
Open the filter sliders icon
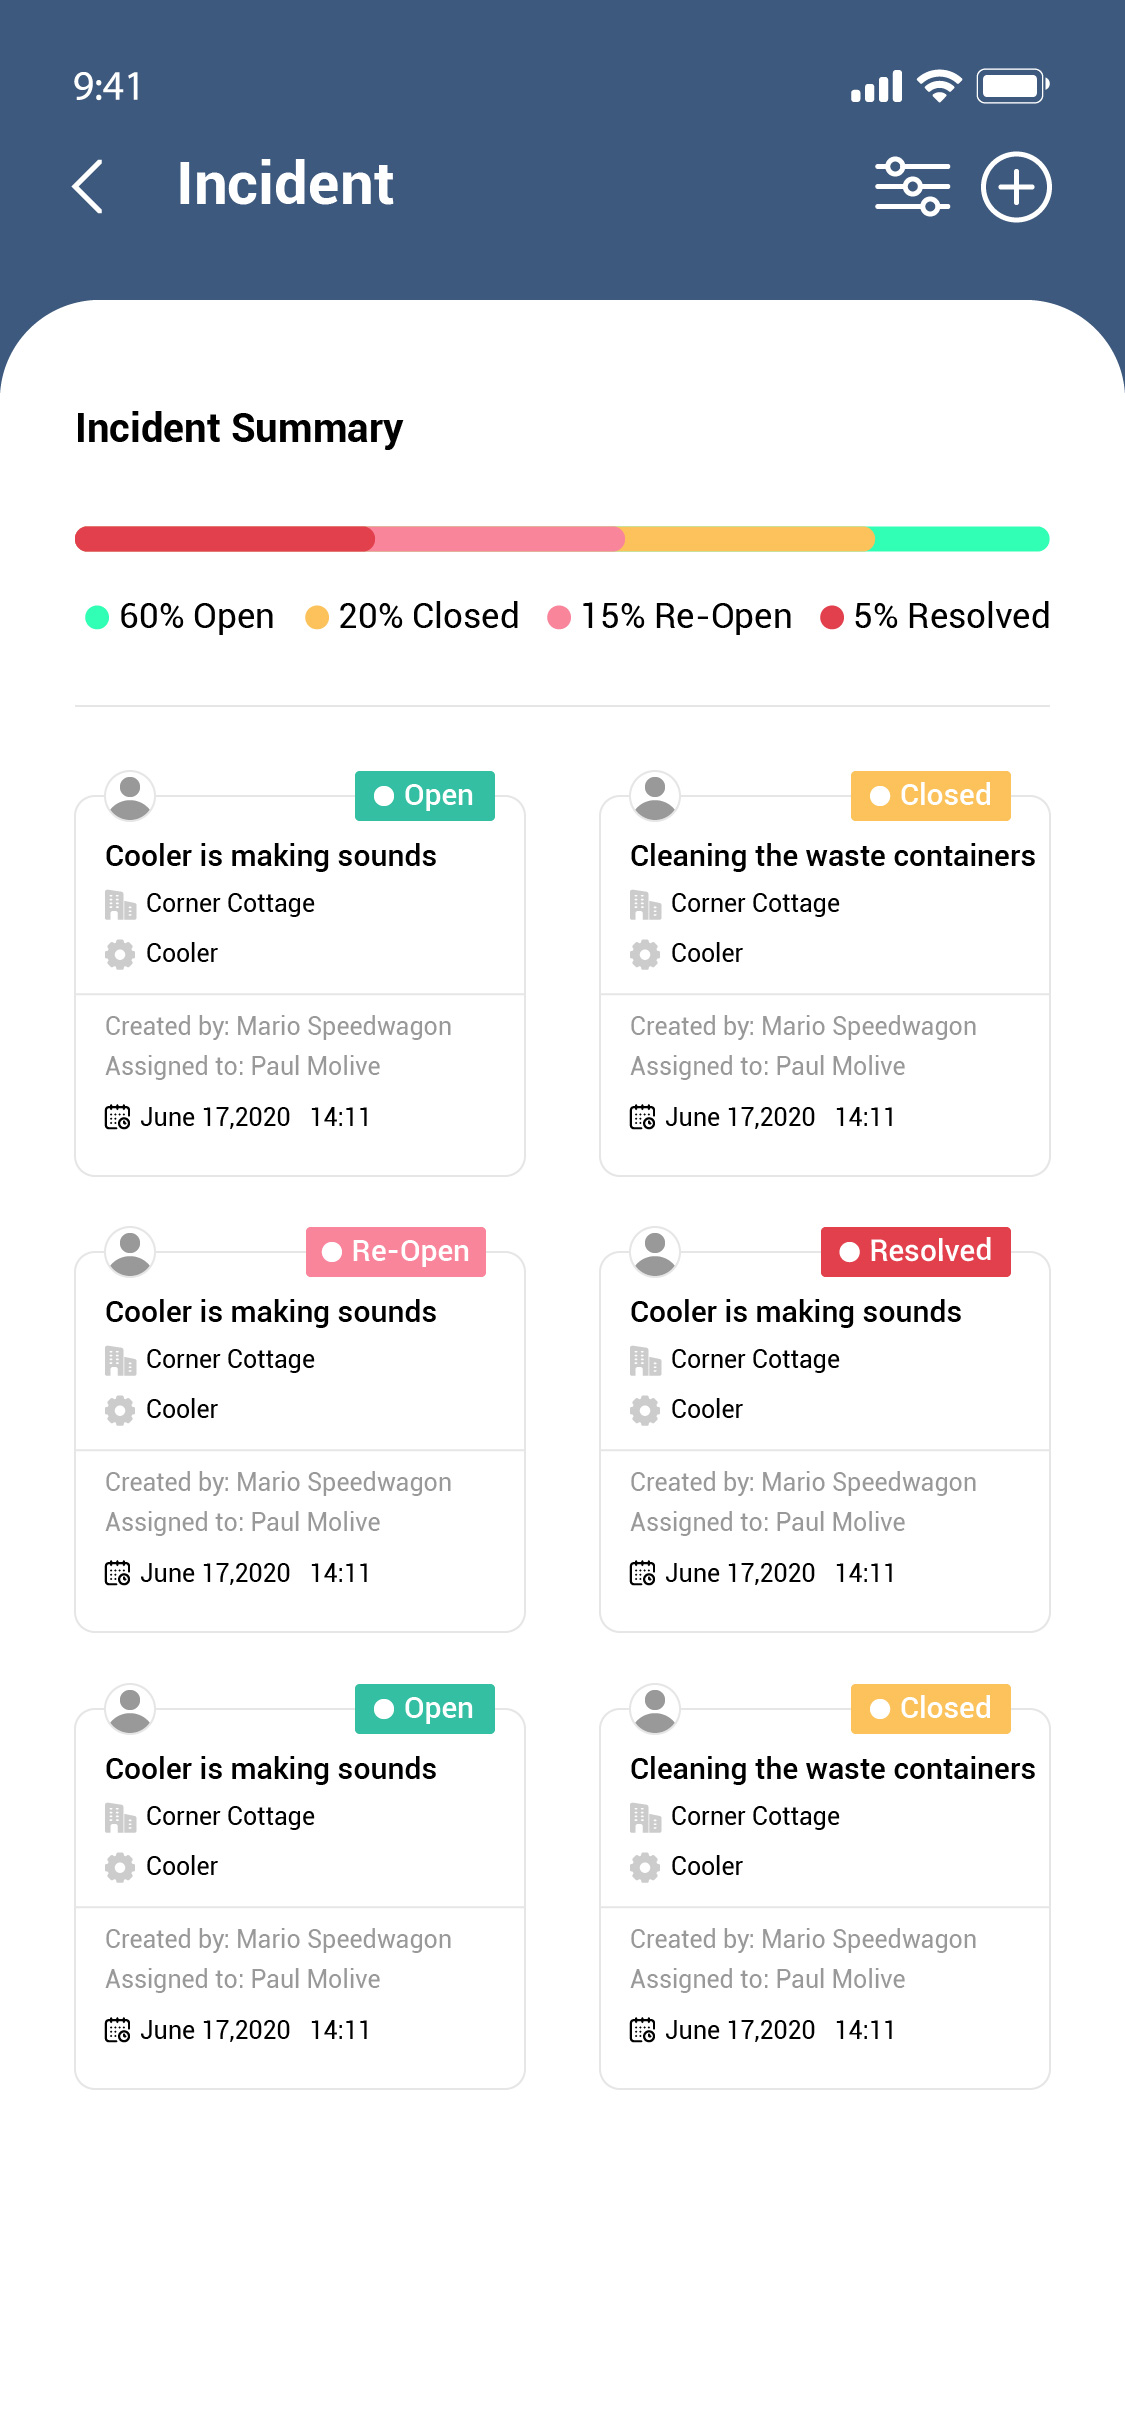[x=912, y=186]
